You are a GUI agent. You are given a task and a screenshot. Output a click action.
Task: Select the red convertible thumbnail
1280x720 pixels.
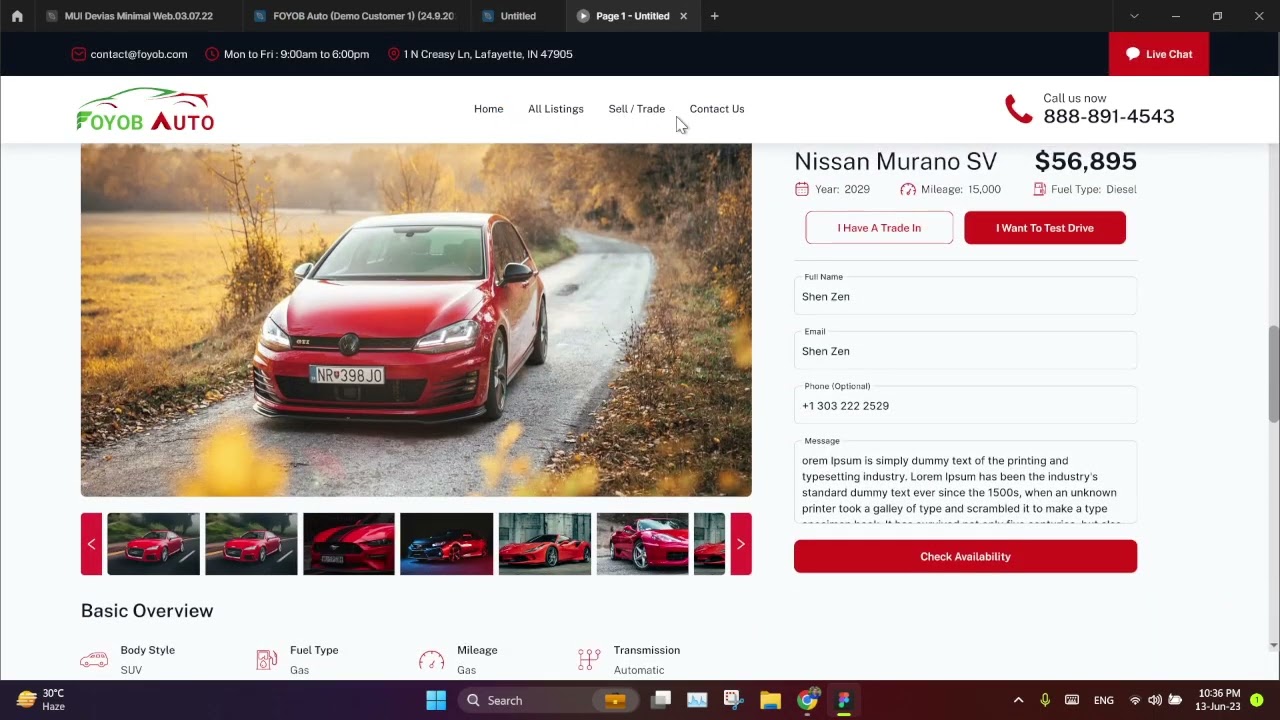pyautogui.click(x=642, y=544)
